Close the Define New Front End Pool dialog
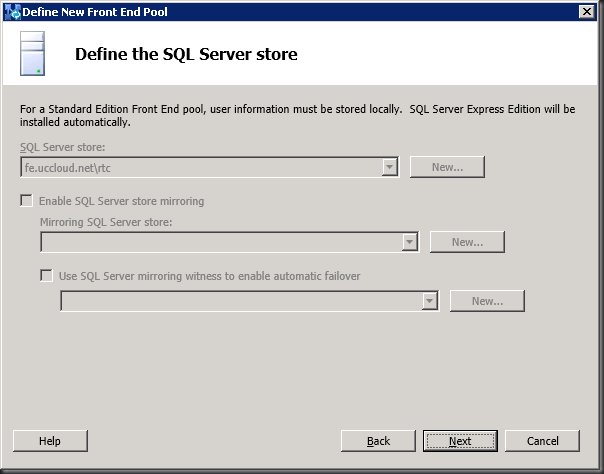 pyautogui.click(x=587, y=12)
